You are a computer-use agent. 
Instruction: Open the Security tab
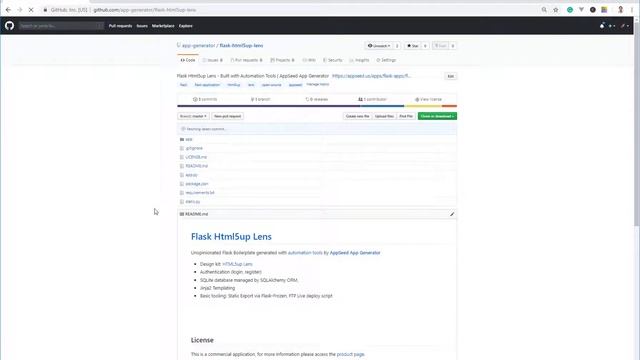tap(332, 60)
